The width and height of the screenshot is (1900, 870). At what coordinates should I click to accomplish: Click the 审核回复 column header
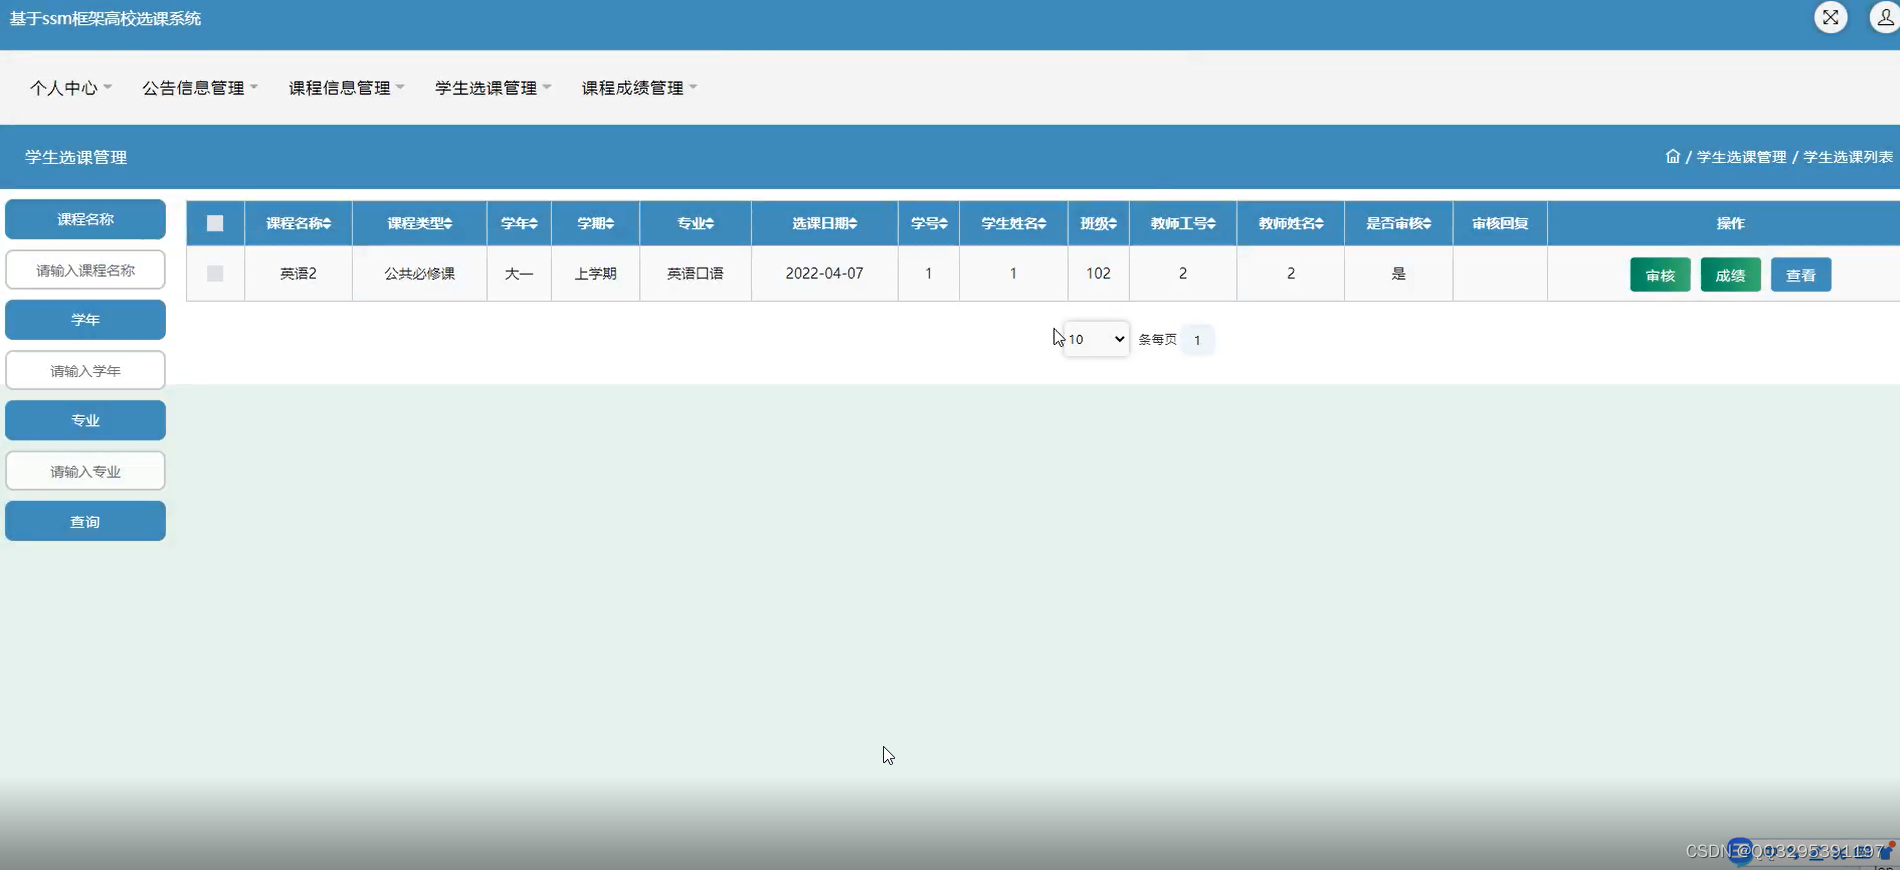coord(1500,224)
